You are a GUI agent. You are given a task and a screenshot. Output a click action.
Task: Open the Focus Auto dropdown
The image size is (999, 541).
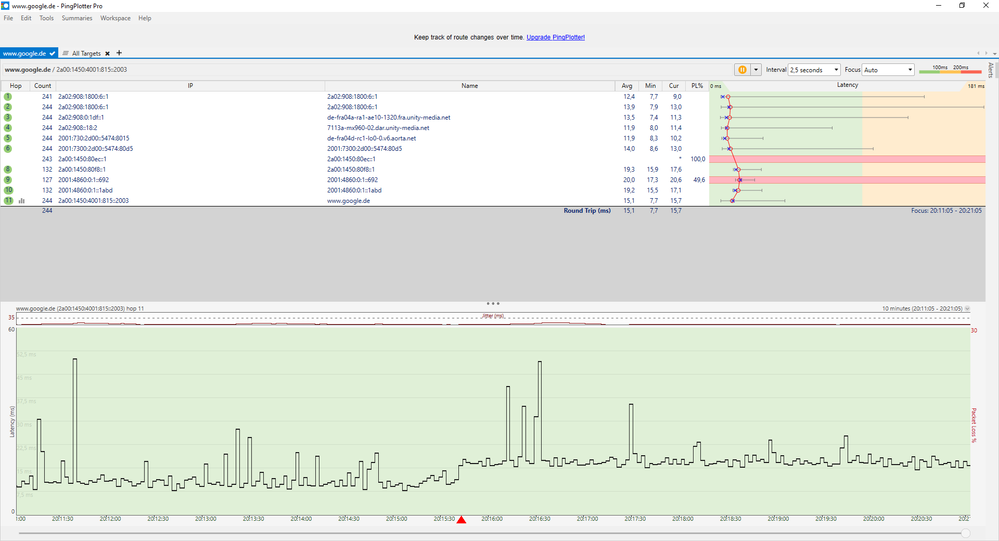888,69
